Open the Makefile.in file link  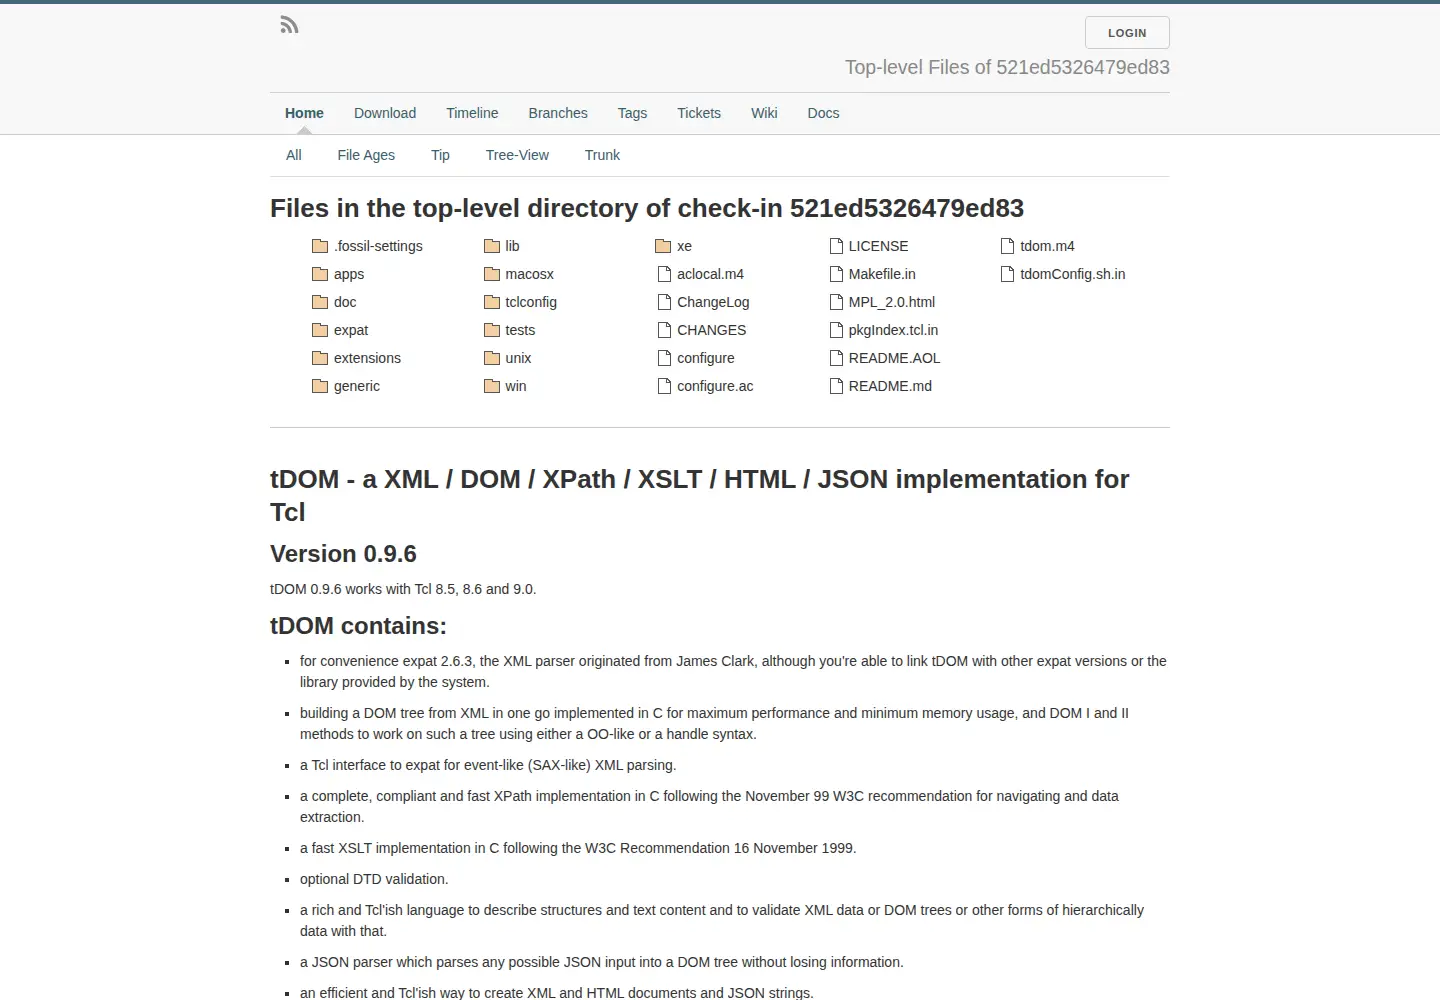pos(882,274)
